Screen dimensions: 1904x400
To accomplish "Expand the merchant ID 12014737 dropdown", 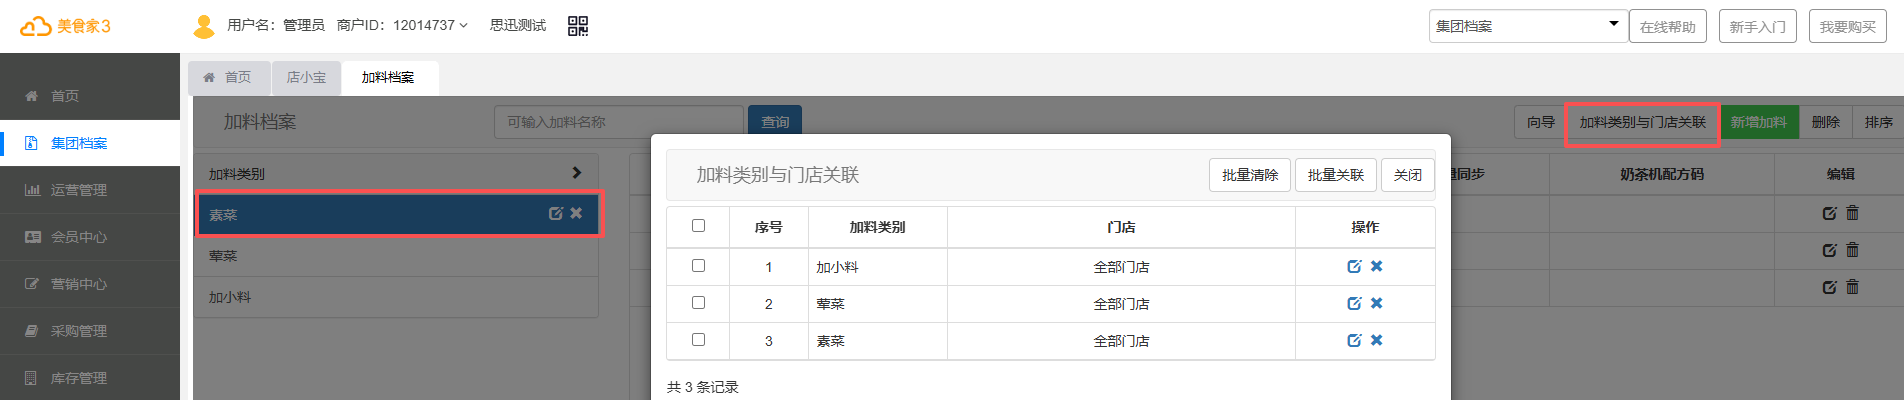I will pos(431,25).
